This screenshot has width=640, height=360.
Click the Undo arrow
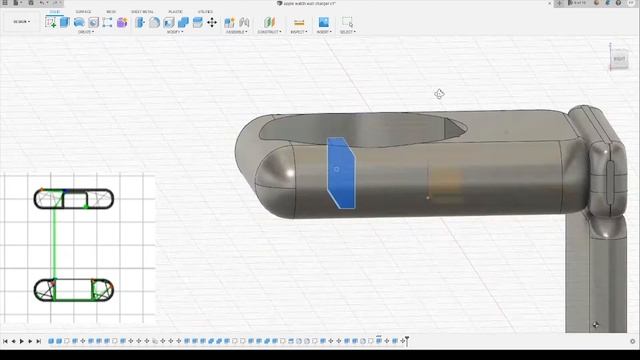[42, 3]
